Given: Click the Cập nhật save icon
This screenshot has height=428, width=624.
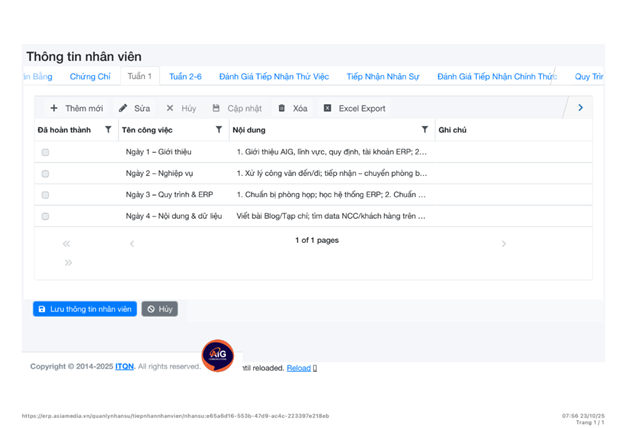Looking at the screenshot, I should (x=216, y=108).
